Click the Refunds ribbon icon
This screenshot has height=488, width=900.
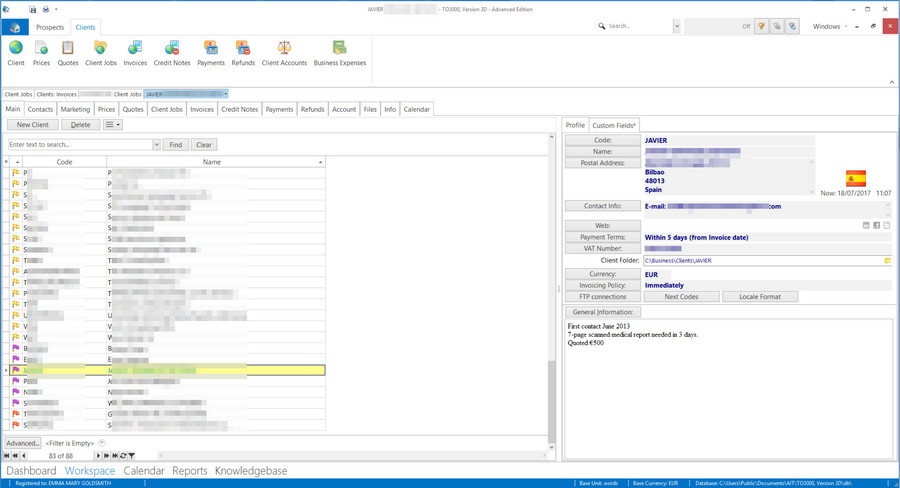(x=243, y=52)
